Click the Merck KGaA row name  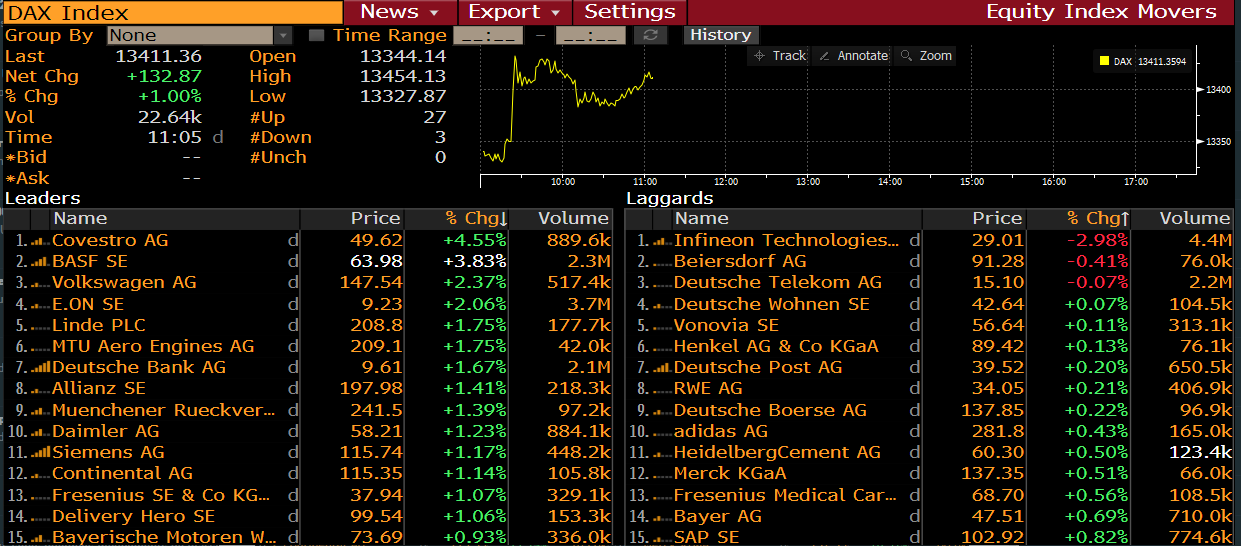point(730,474)
